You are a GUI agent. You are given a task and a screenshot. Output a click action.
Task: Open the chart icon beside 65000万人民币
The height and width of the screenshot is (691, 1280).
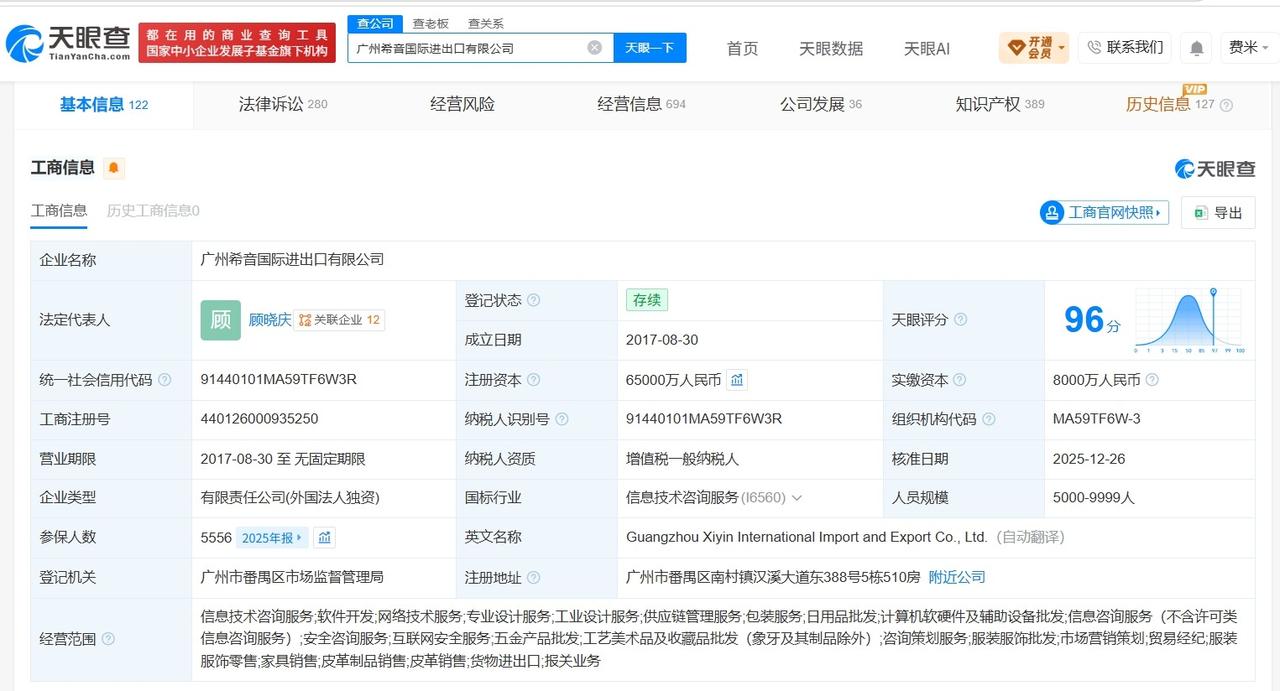pos(737,380)
